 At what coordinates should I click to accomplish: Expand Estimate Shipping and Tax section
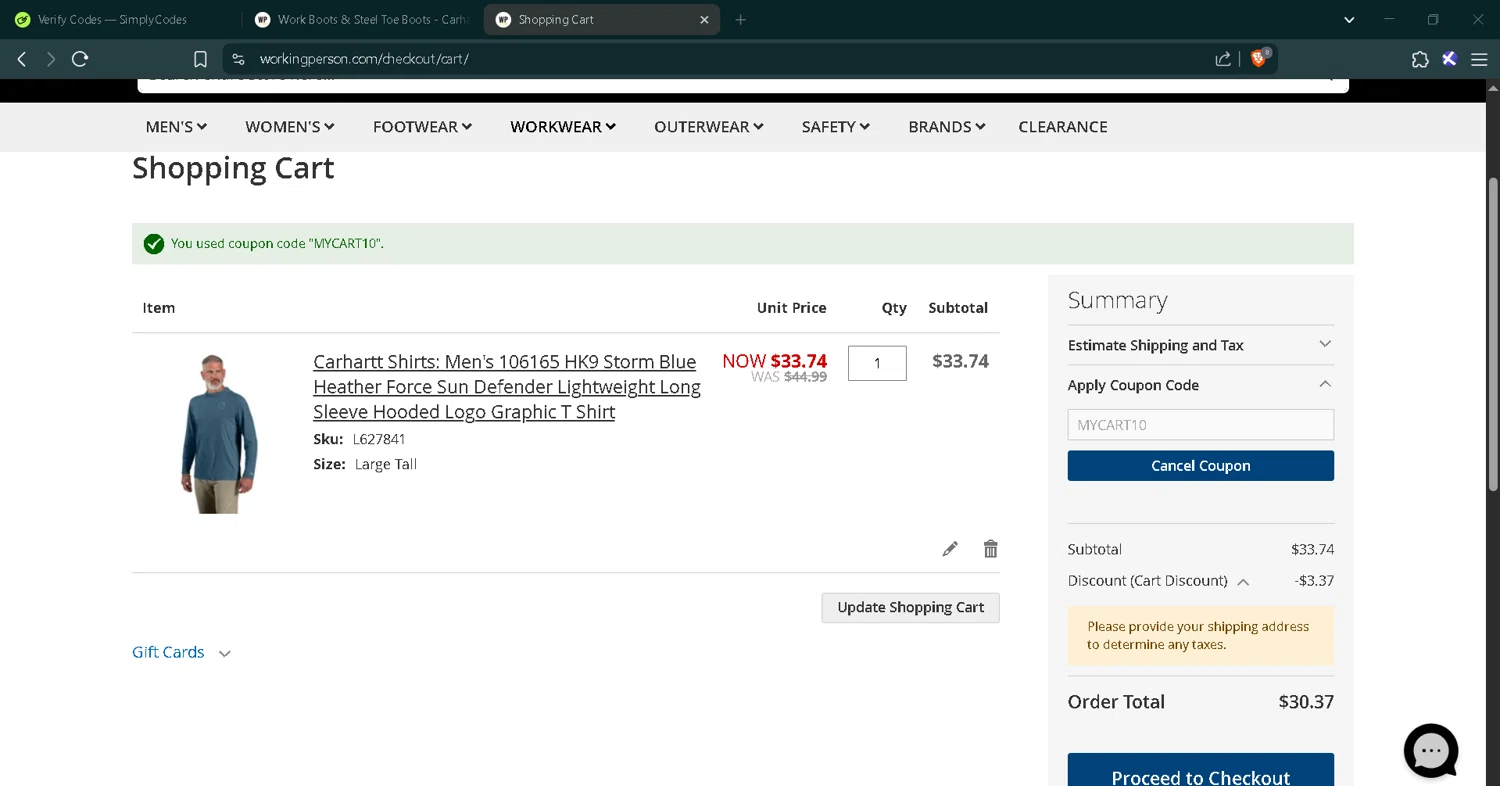click(x=1200, y=345)
